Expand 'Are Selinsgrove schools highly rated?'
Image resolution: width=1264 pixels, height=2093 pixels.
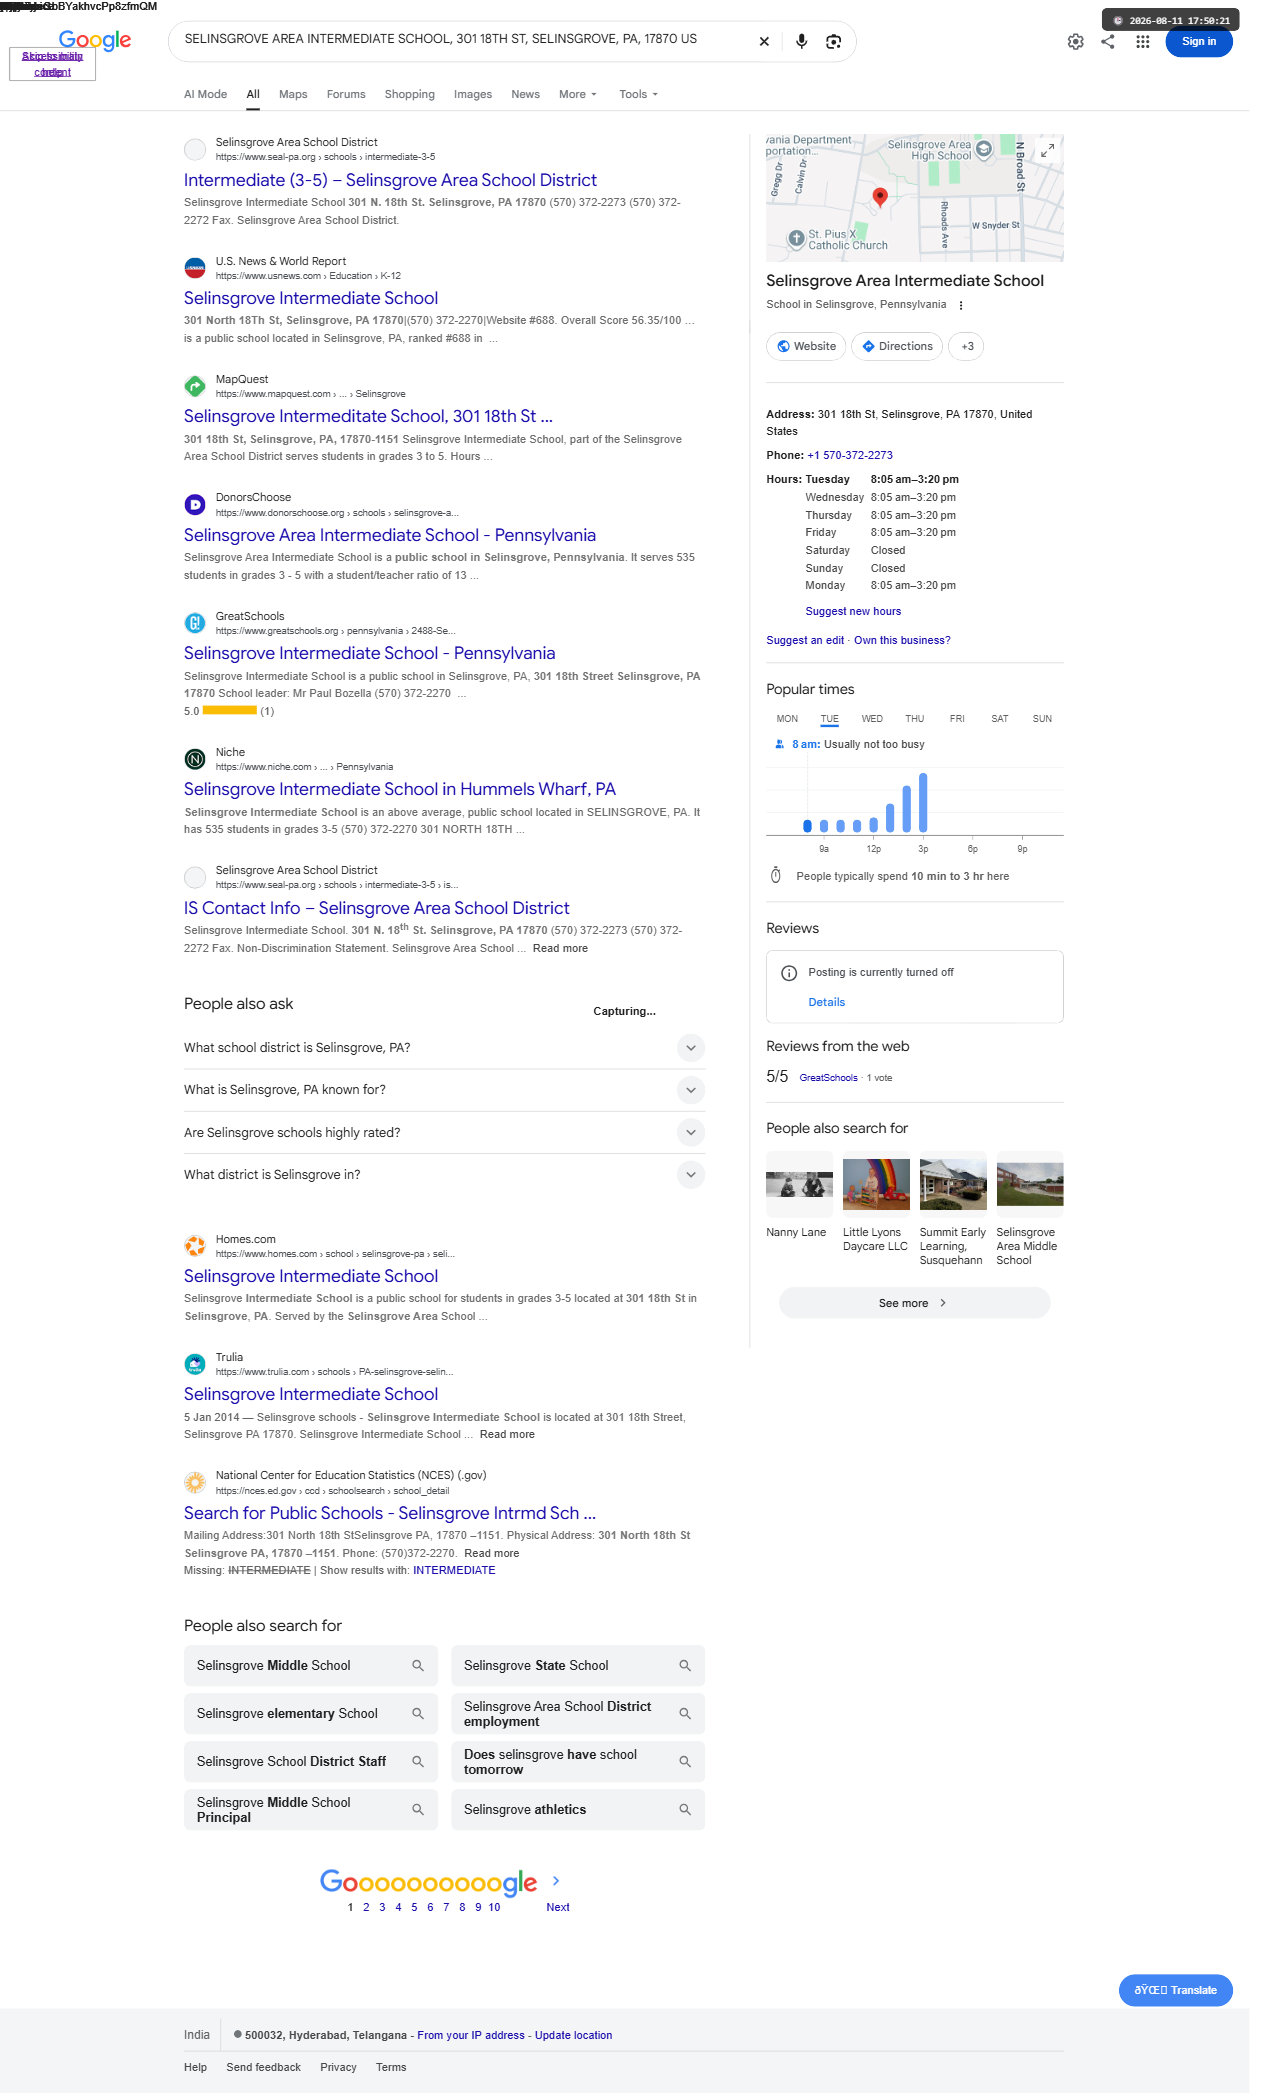(690, 1133)
